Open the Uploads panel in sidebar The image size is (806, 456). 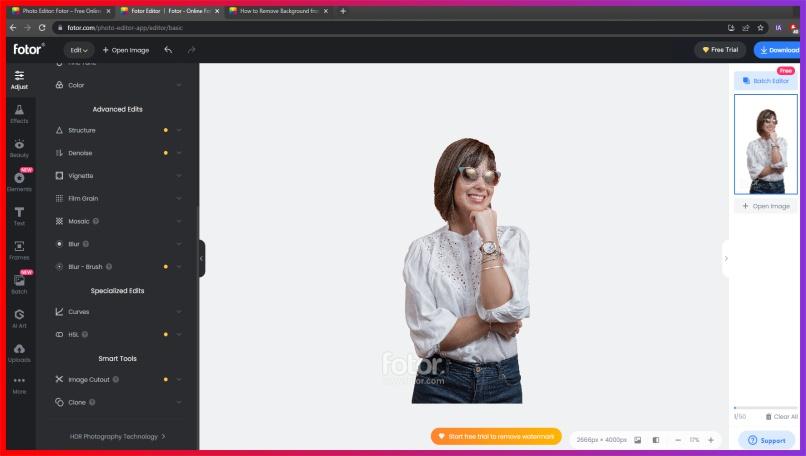pos(19,353)
